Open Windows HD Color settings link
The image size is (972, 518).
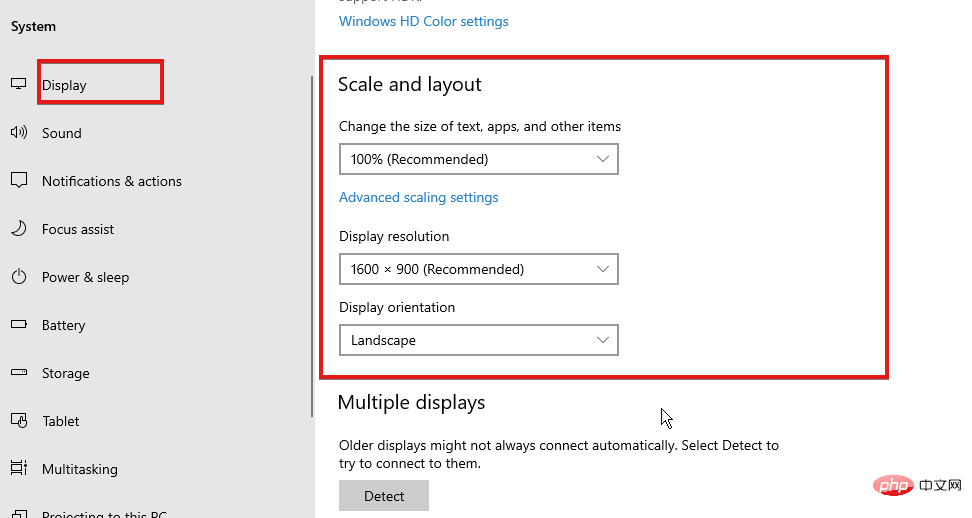click(x=423, y=21)
